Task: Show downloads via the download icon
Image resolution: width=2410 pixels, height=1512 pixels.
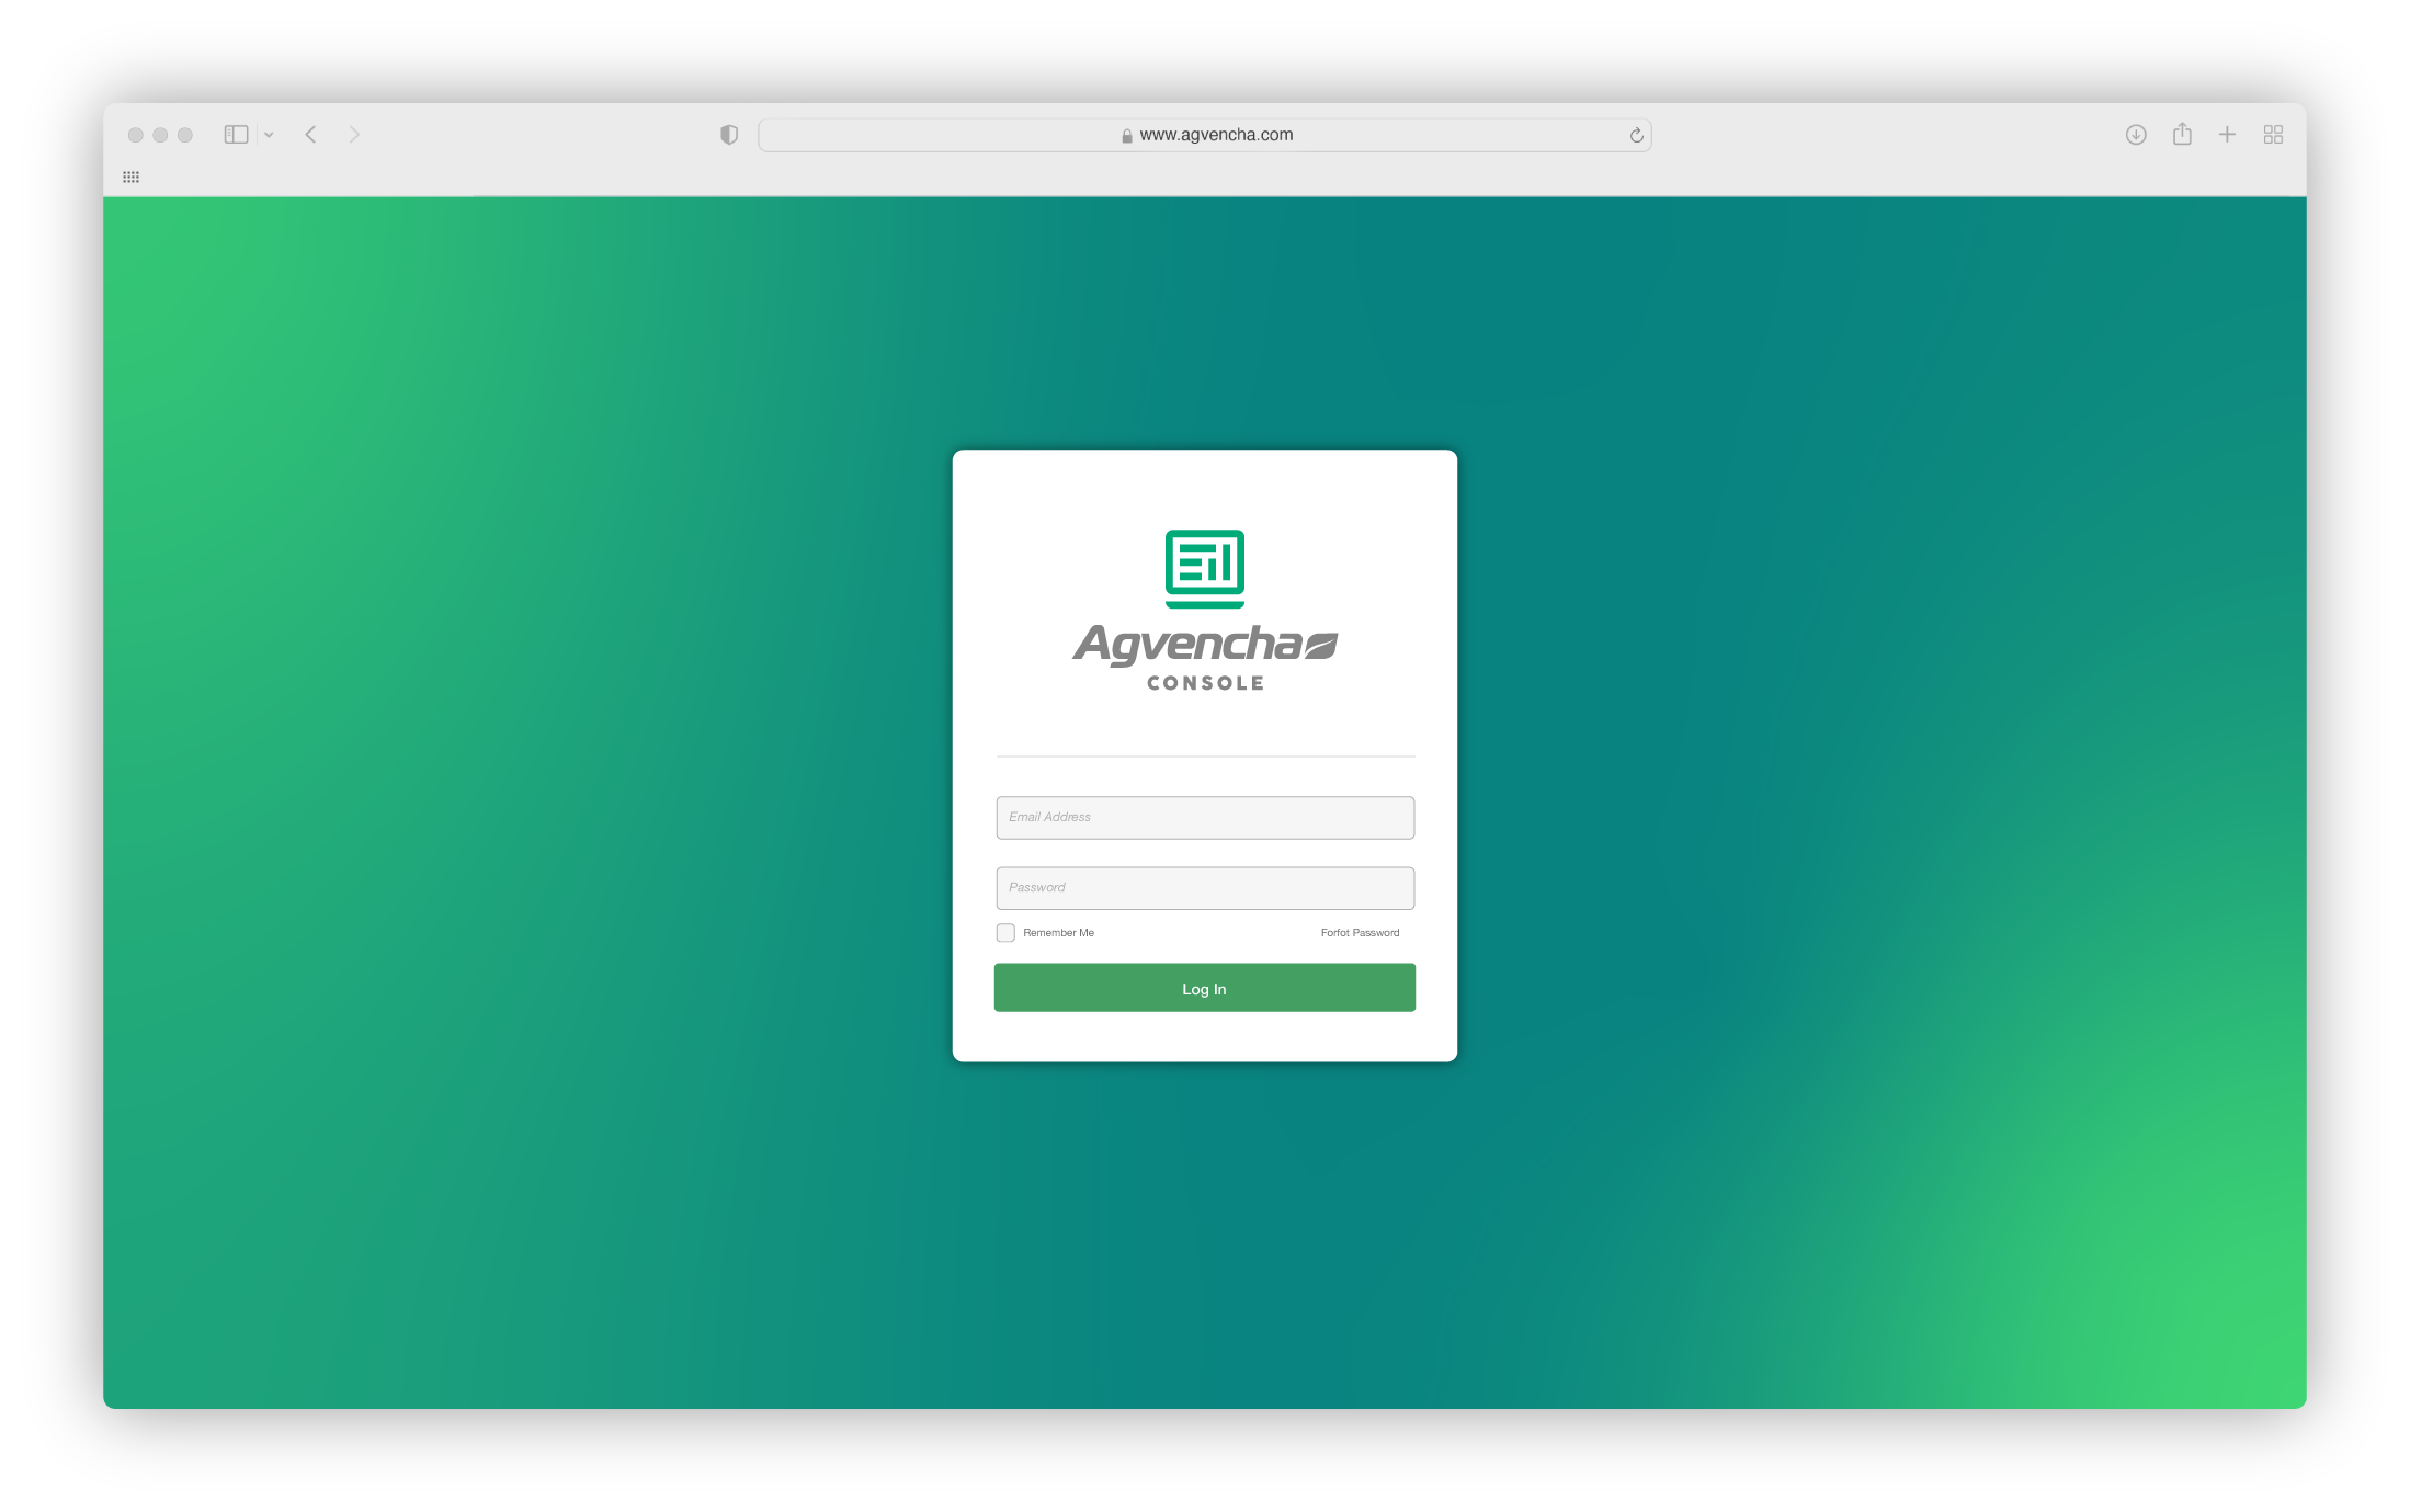Action: (x=2135, y=134)
